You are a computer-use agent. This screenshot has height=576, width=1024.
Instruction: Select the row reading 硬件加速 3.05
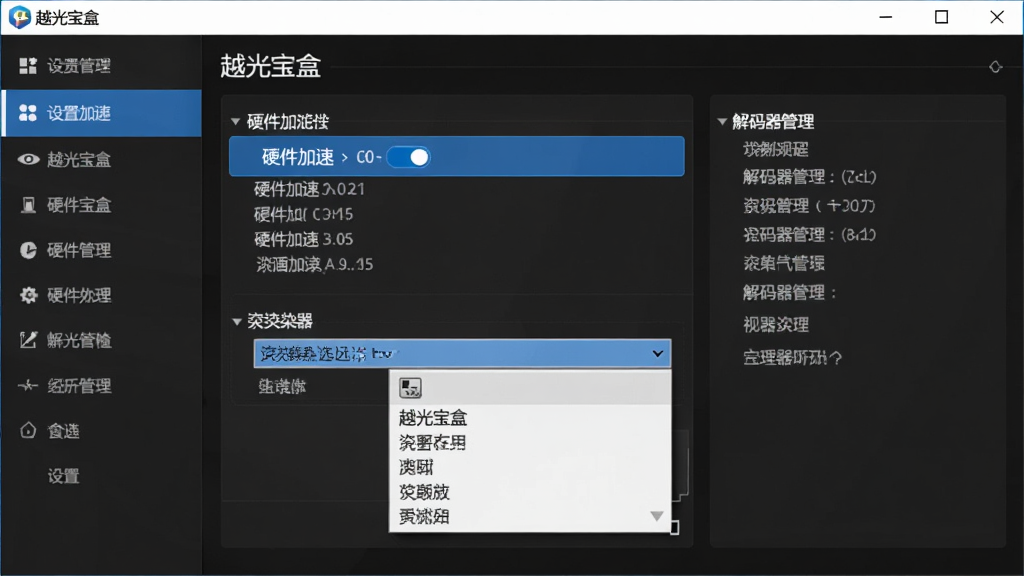(x=304, y=239)
